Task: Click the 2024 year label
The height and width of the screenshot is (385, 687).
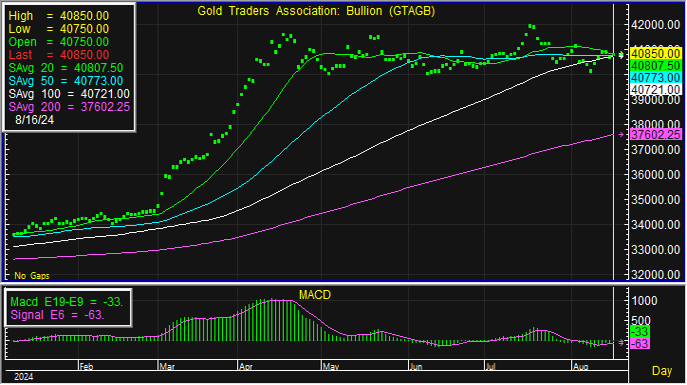Action: pyautogui.click(x=24, y=377)
